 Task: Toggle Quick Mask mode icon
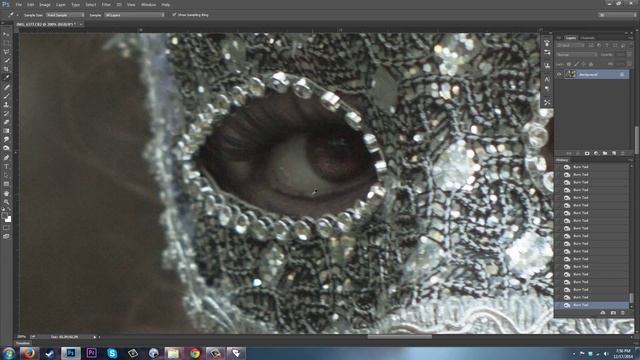click(x=6, y=228)
